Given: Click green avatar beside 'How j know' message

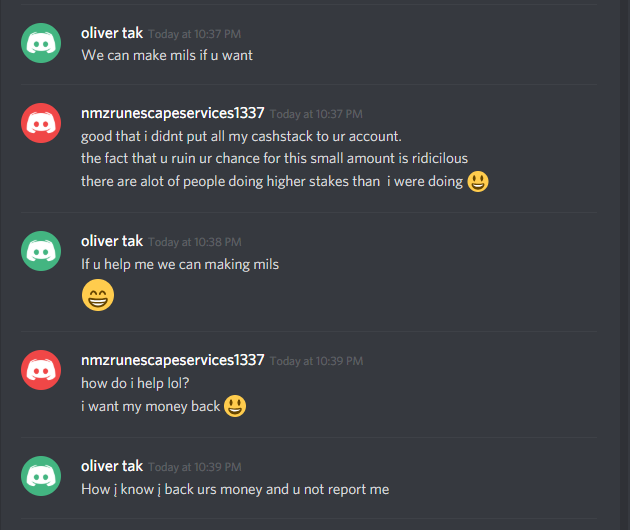Looking at the screenshot, I should tap(41, 476).
